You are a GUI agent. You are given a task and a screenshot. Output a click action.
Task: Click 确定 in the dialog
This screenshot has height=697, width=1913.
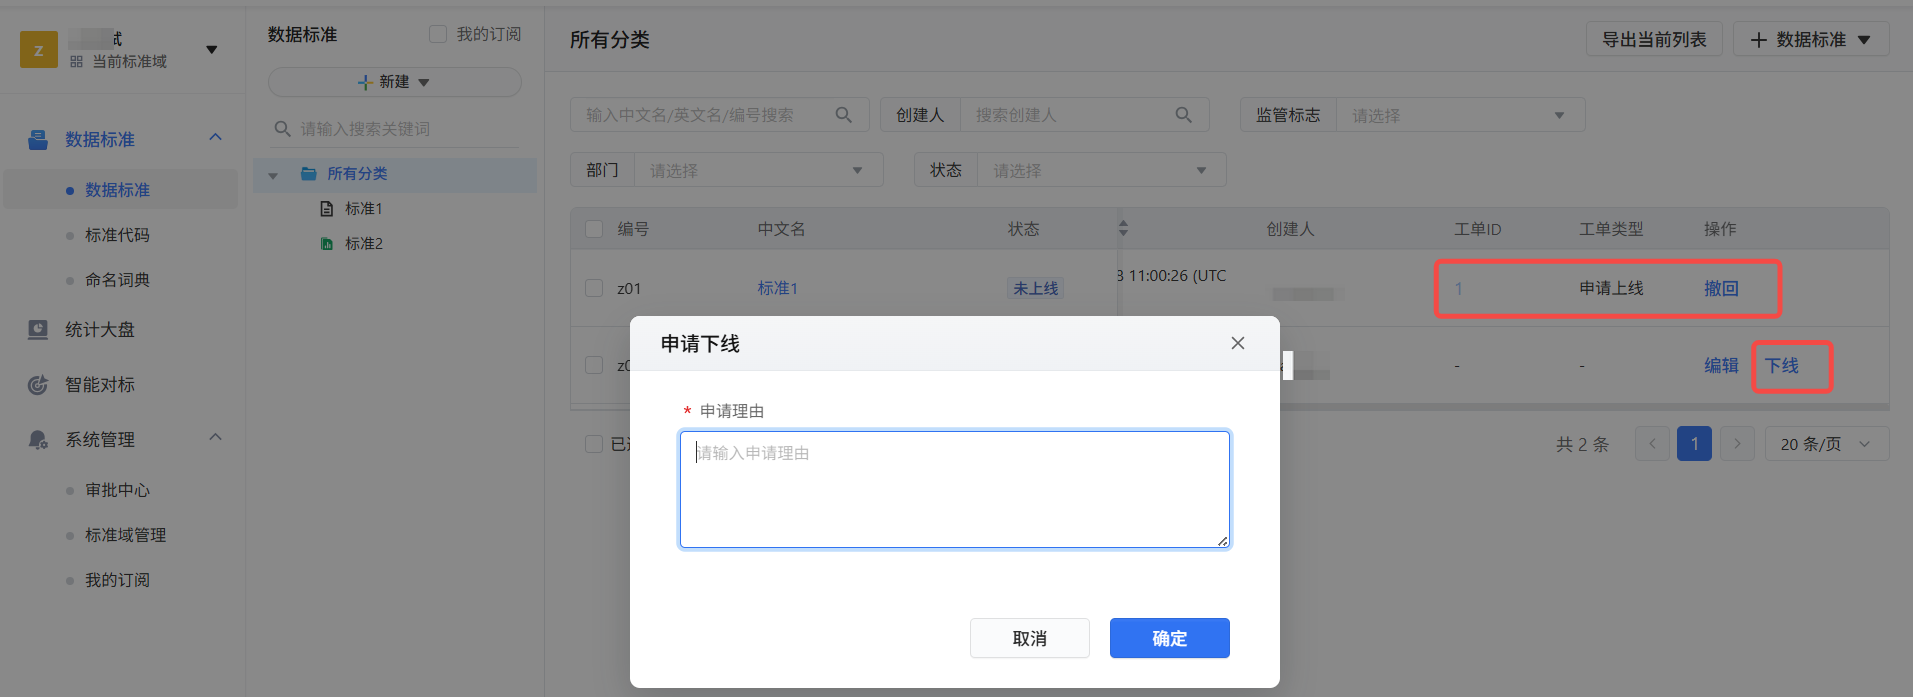tap(1170, 638)
